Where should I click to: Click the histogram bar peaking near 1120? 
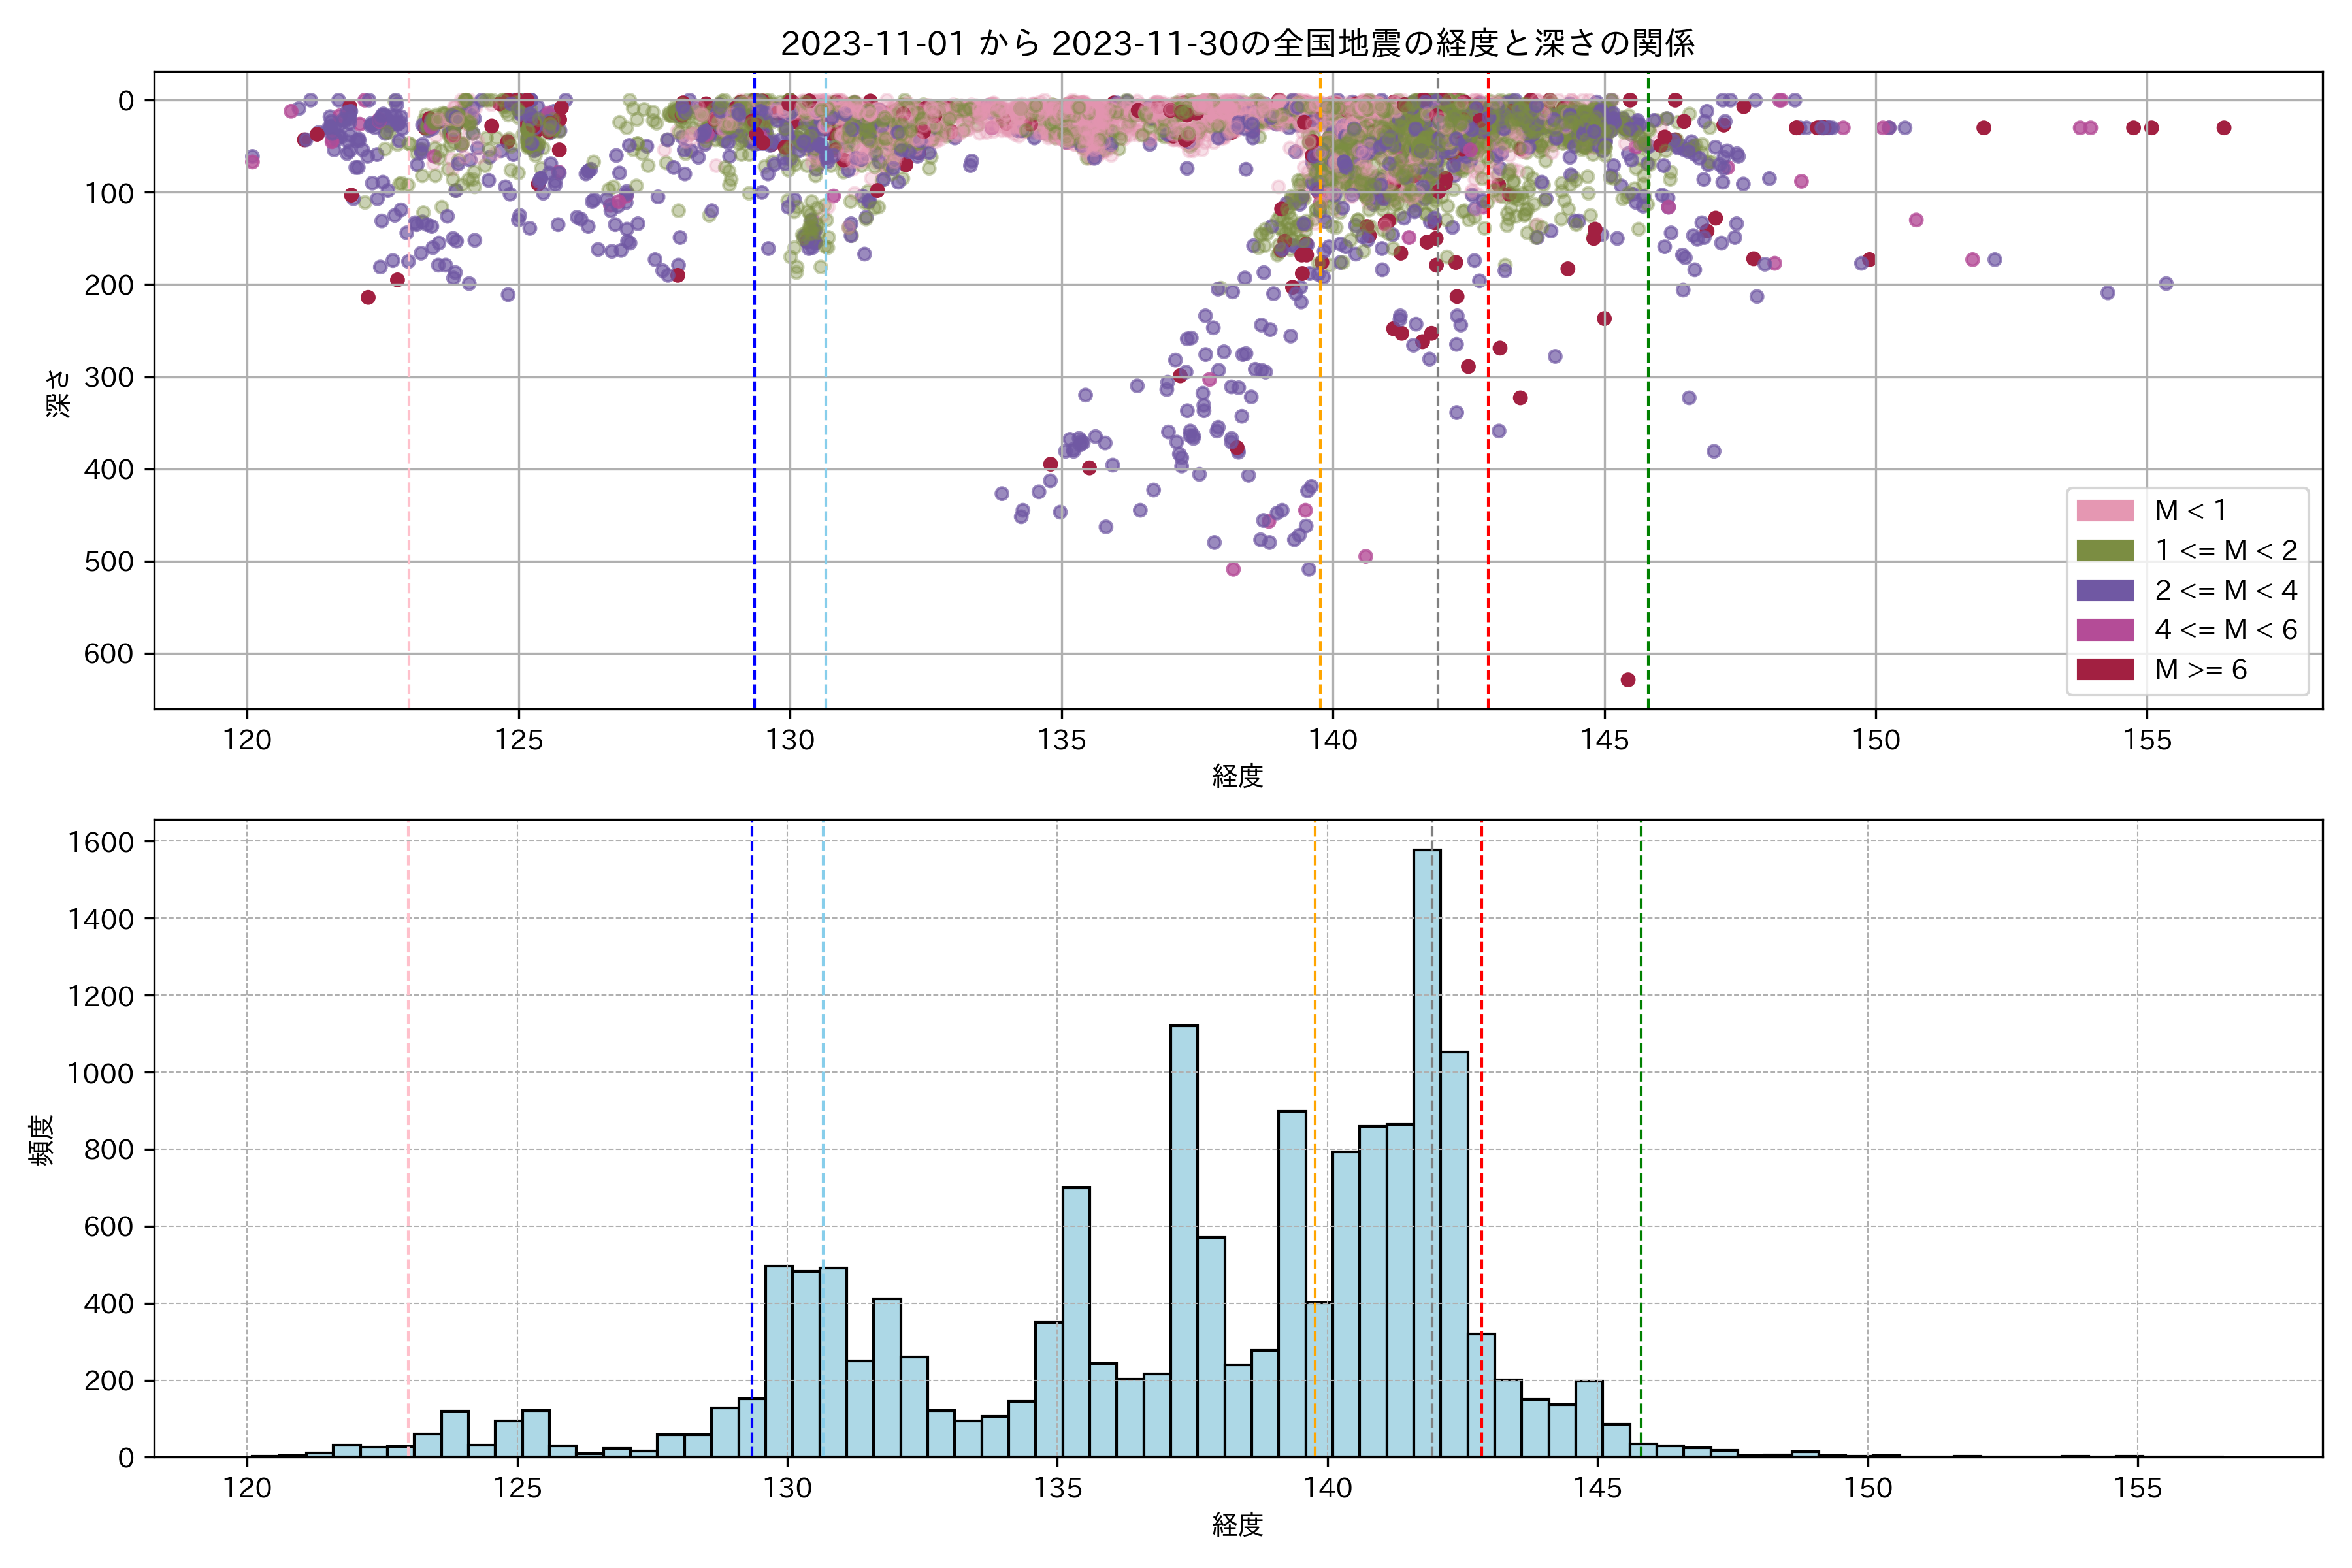pos(1183,1240)
